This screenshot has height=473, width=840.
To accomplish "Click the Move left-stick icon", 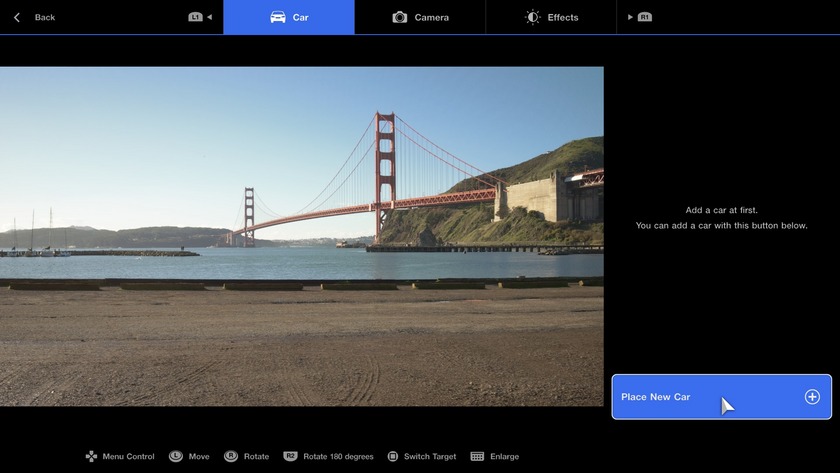I will pos(176,456).
